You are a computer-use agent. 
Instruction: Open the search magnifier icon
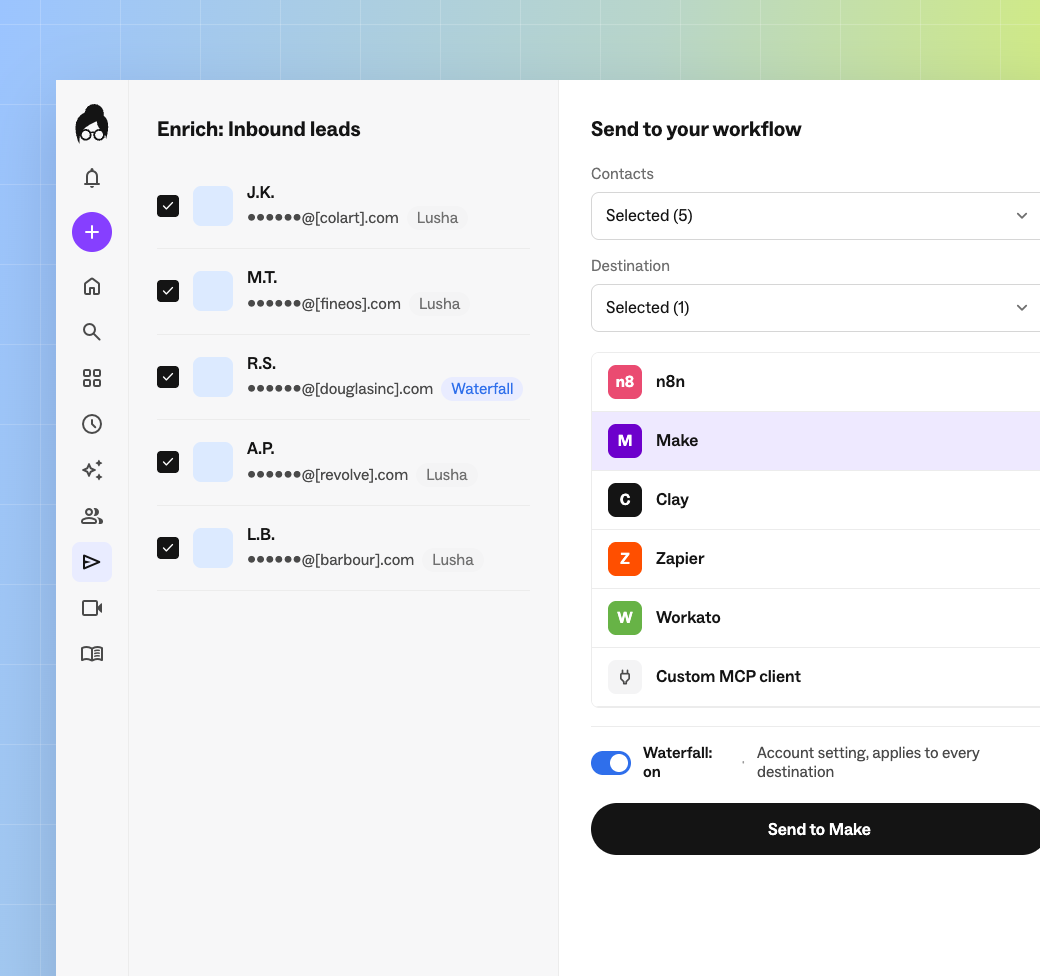(92, 332)
